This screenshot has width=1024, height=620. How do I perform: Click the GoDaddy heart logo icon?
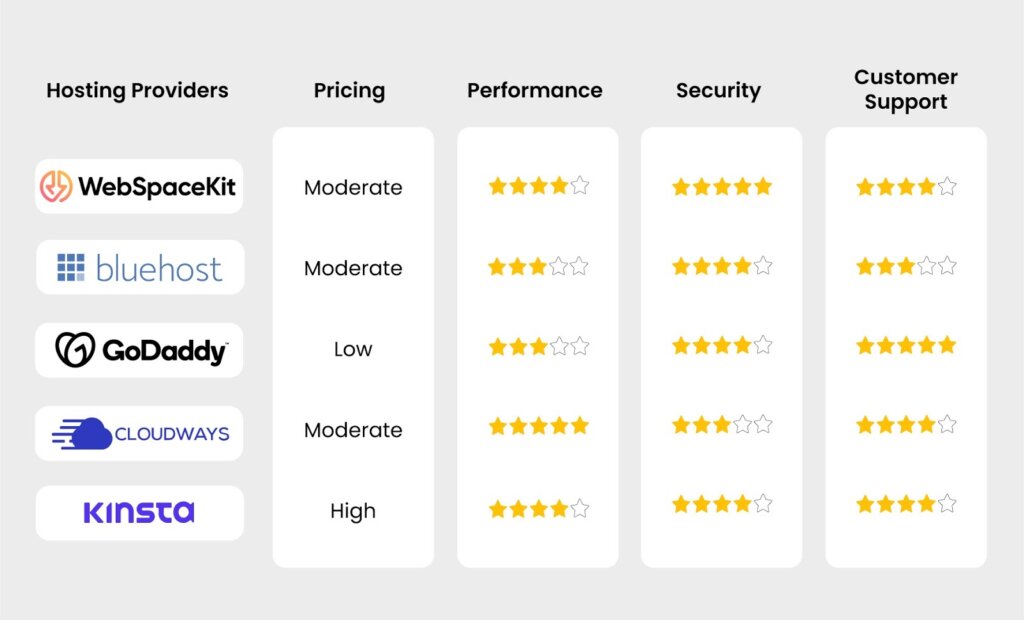click(x=75, y=350)
